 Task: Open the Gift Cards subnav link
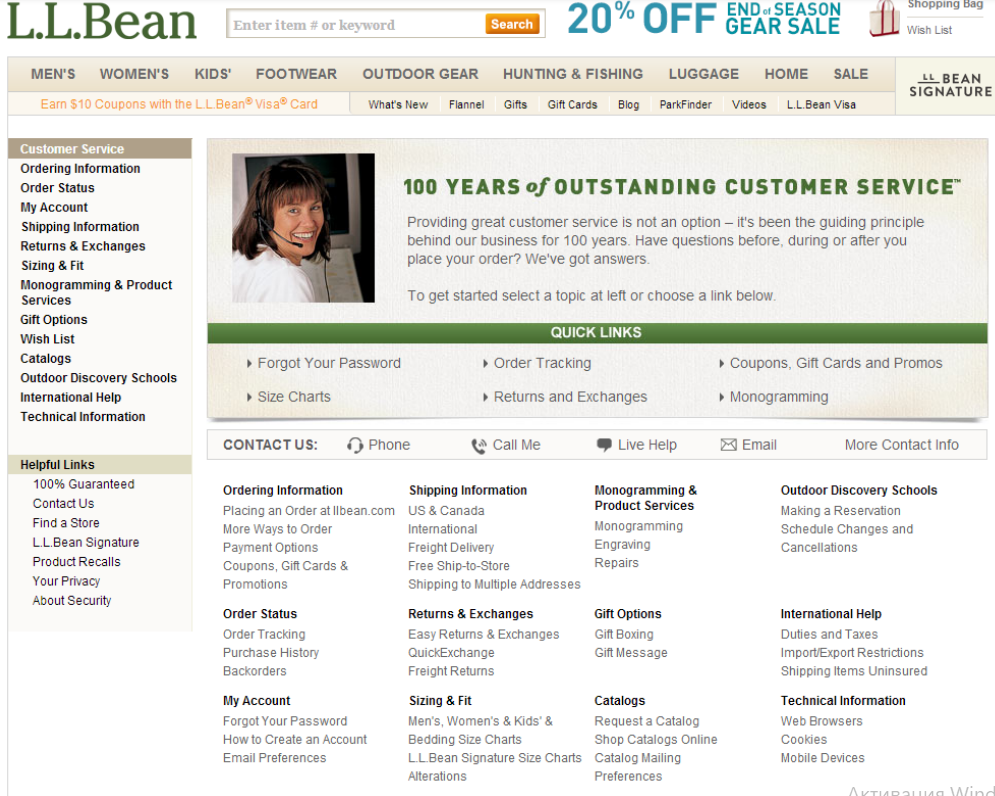tap(572, 105)
